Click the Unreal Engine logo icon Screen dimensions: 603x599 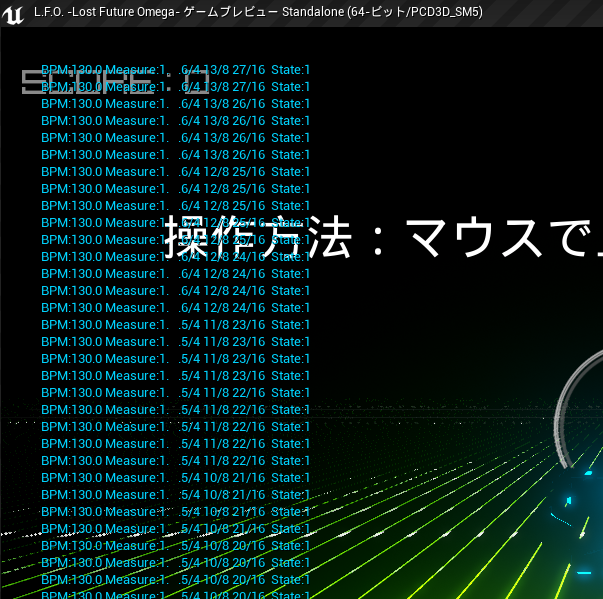(x=13, y=14)
